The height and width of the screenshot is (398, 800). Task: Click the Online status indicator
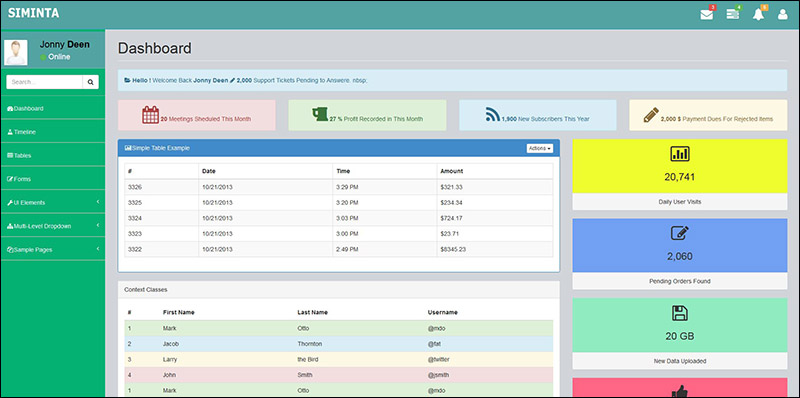[x=55, y=57]
